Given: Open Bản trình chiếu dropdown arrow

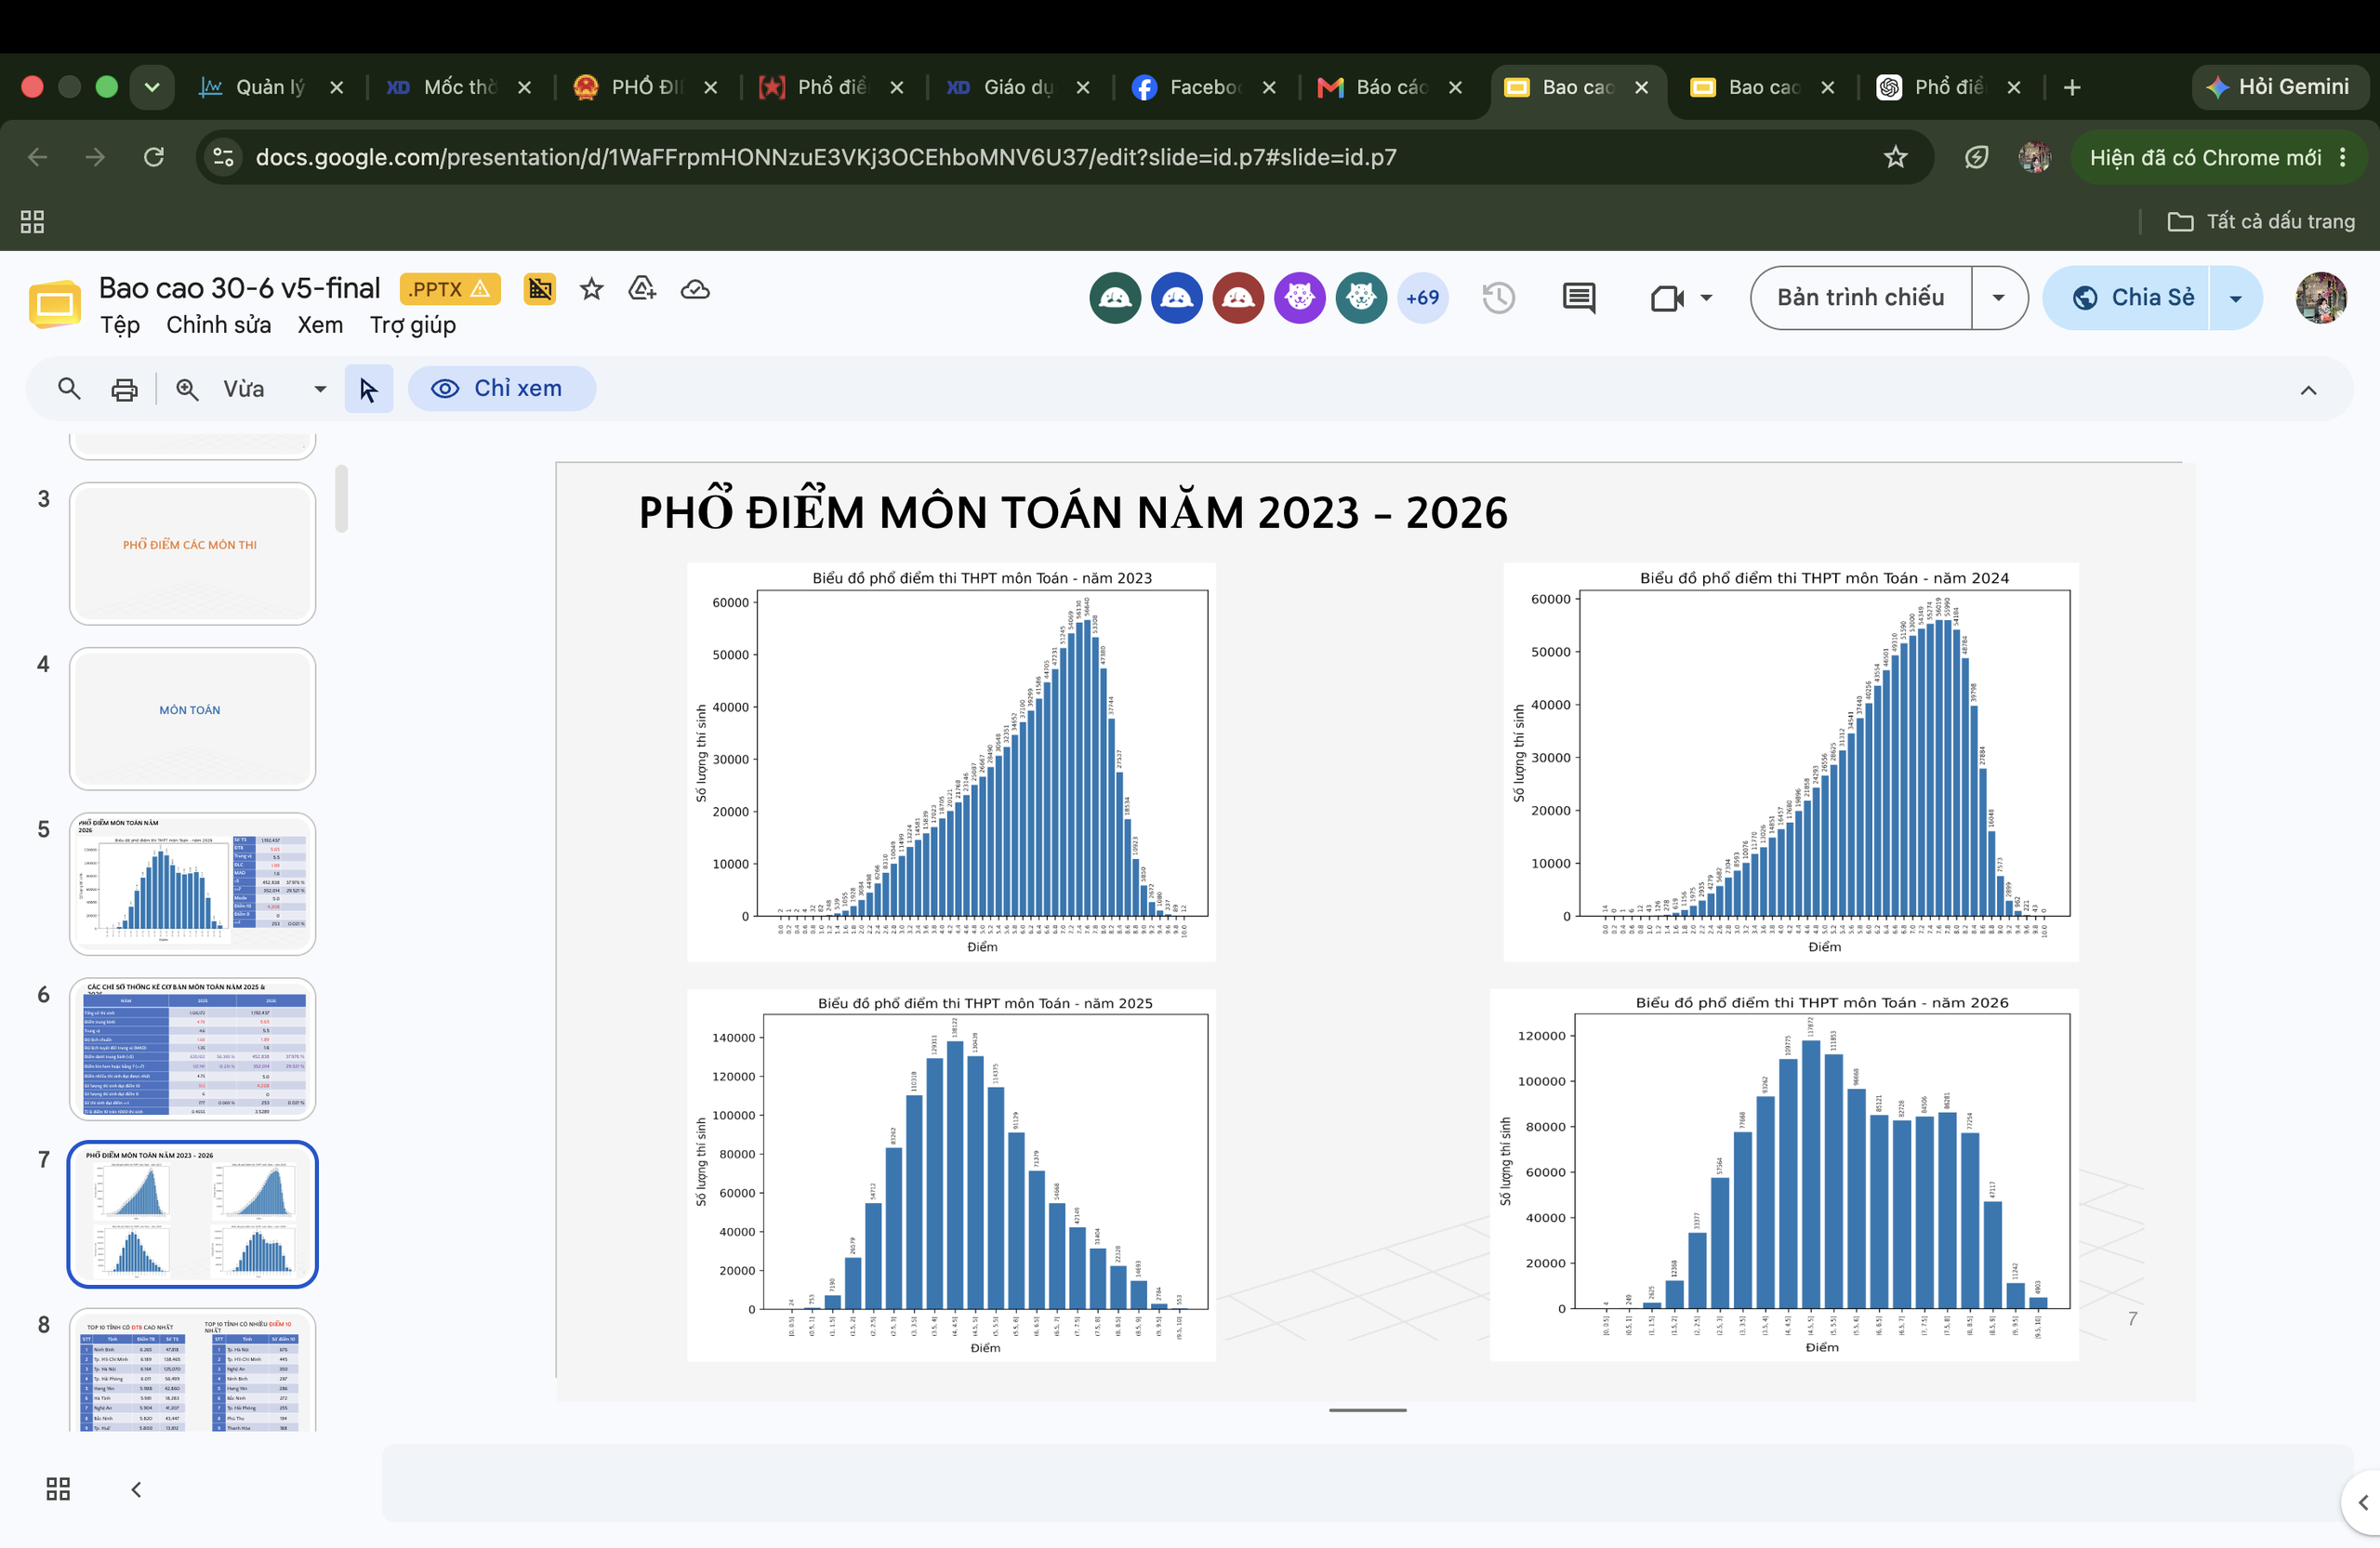Looking at the screenshot, I should [x=1999, y=297].
